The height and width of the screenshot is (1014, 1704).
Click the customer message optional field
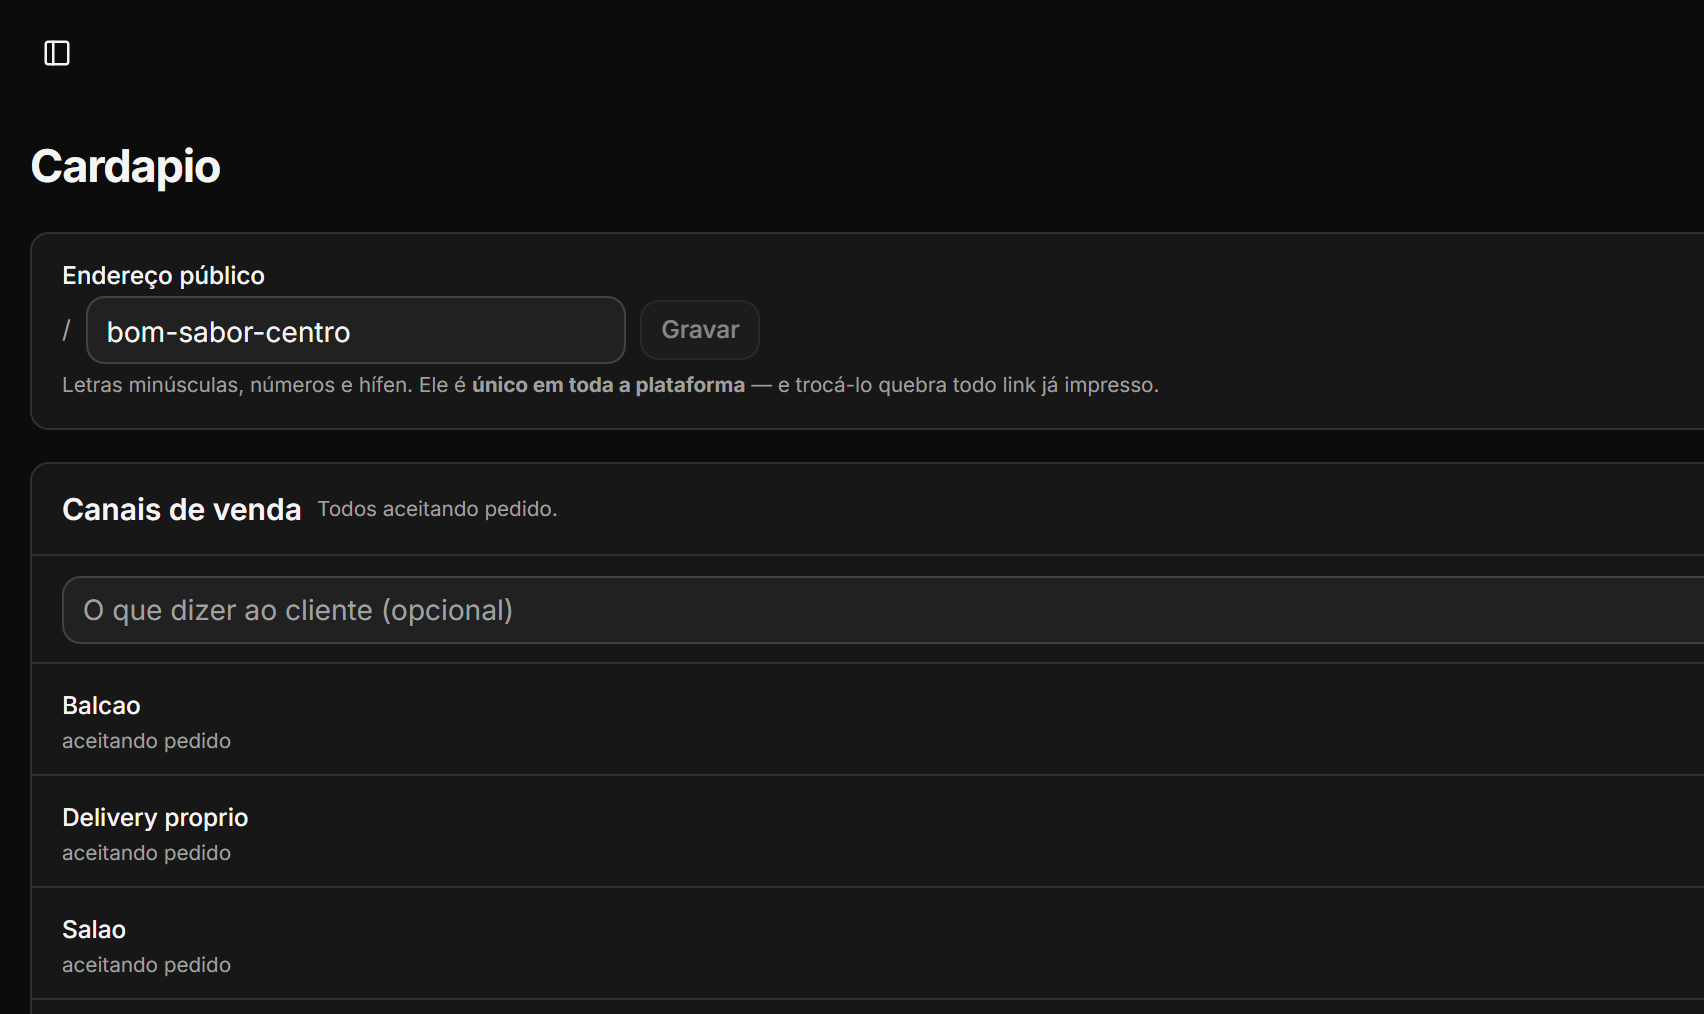click(883, 610)
